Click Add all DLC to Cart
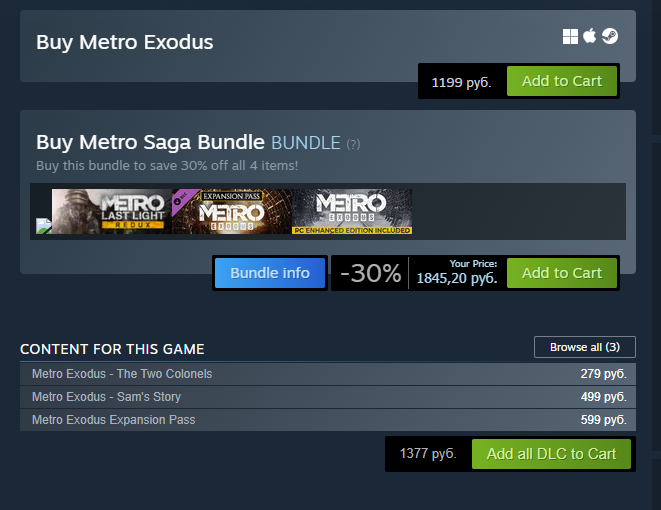This screenshot has width=661, height=510. pos(551,454)
